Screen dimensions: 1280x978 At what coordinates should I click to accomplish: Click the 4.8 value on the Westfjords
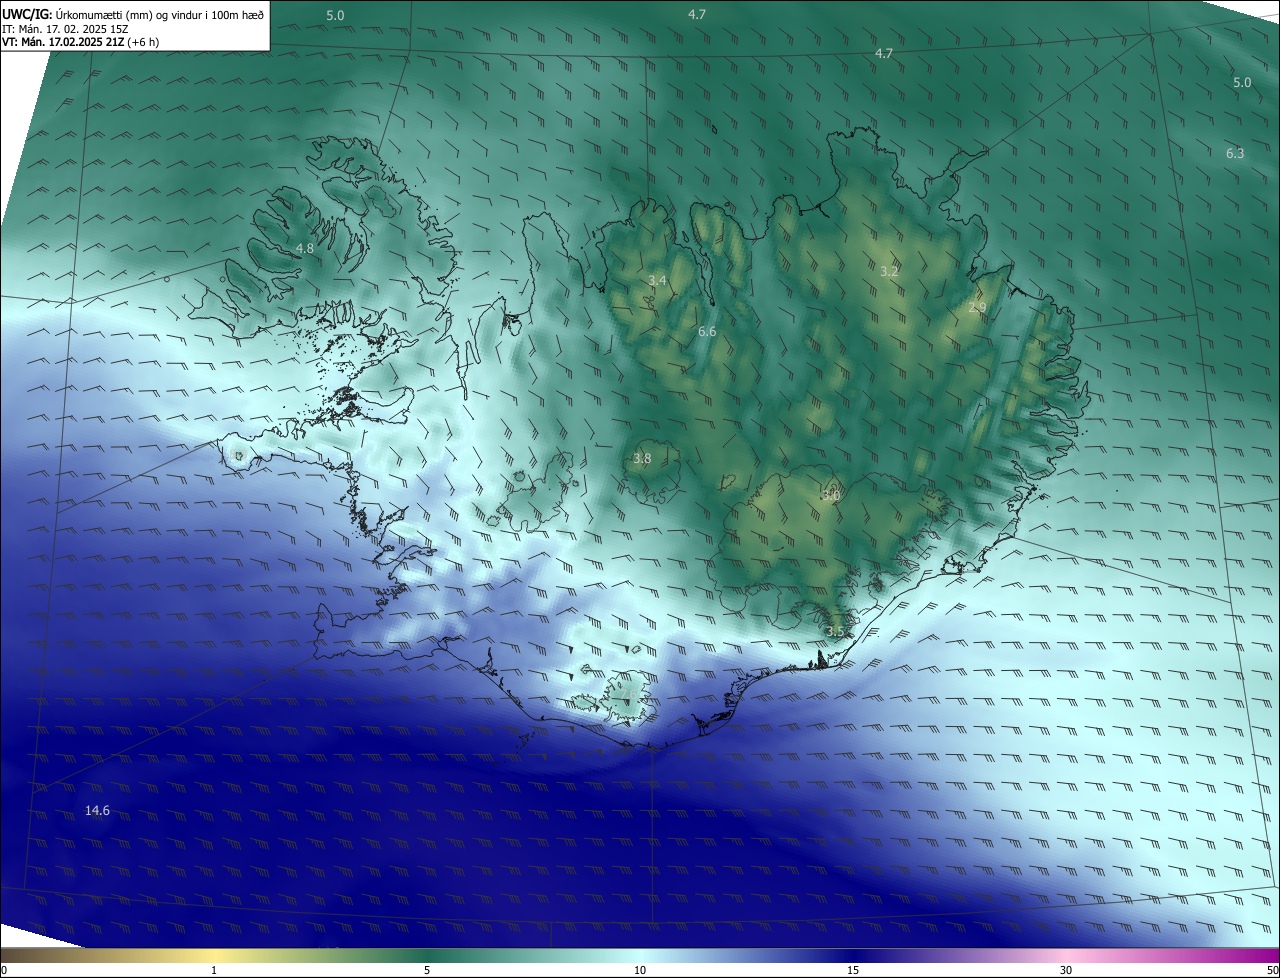(305, 248)
